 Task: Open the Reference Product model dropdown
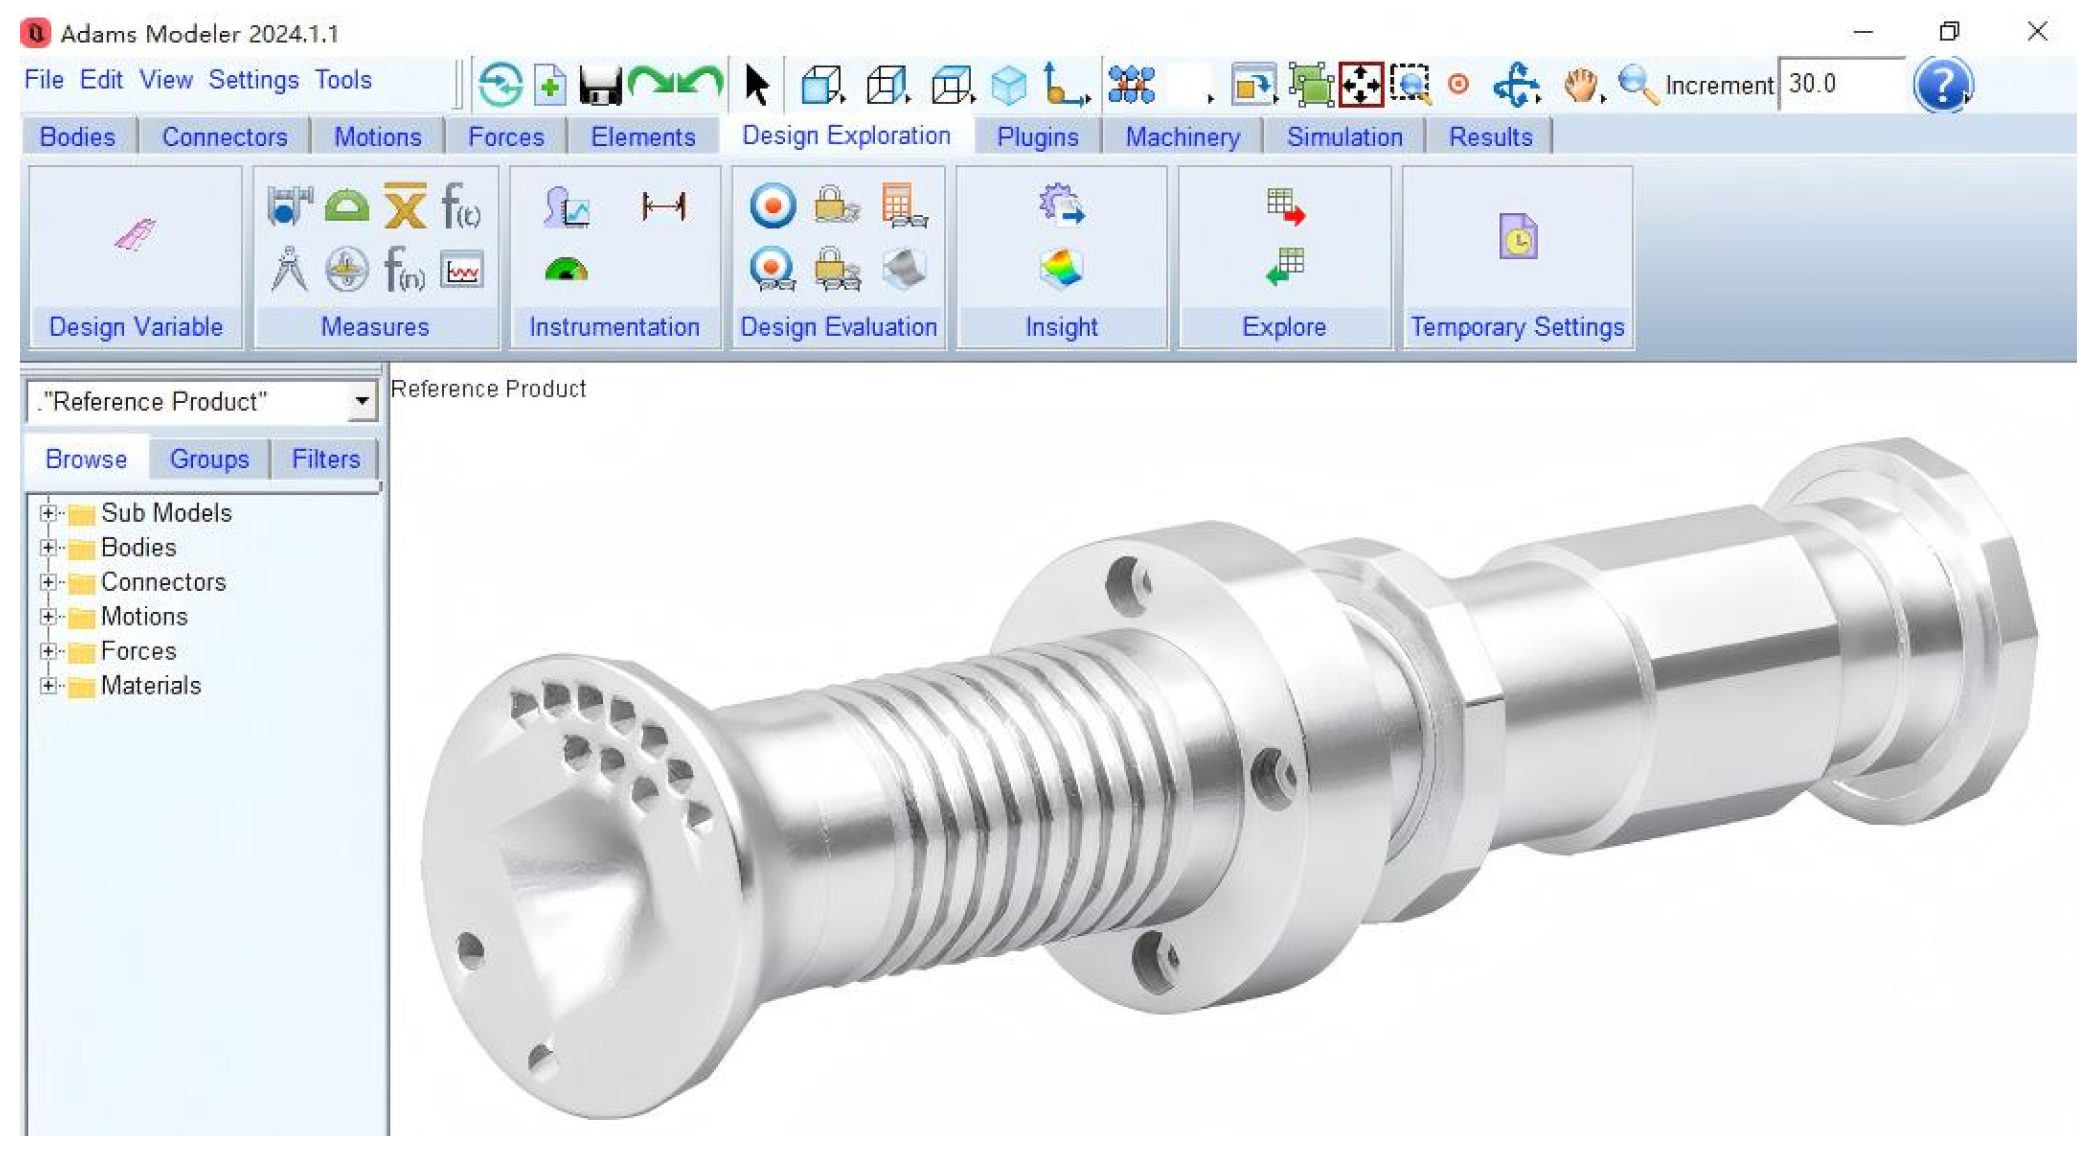click(x=361, y=402)
